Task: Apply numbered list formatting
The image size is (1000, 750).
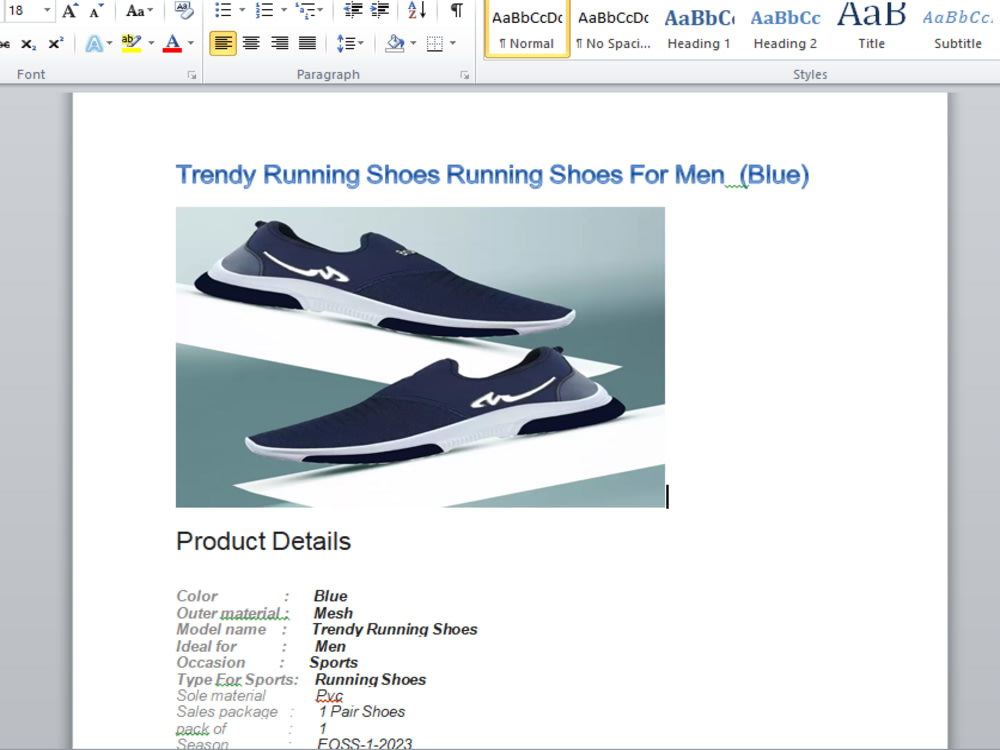Action: point(264,10)
